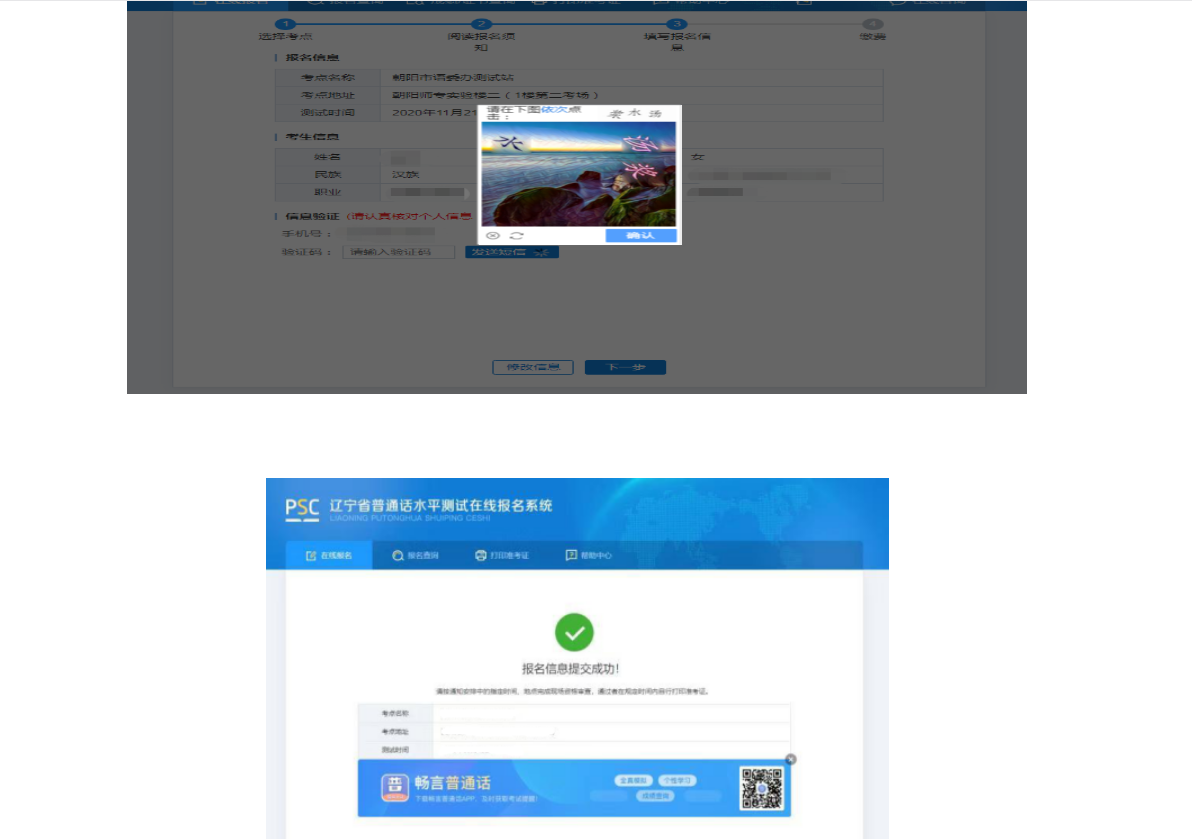
Task: Open the 在线报名 tab
Action: [x=329, y=556]
